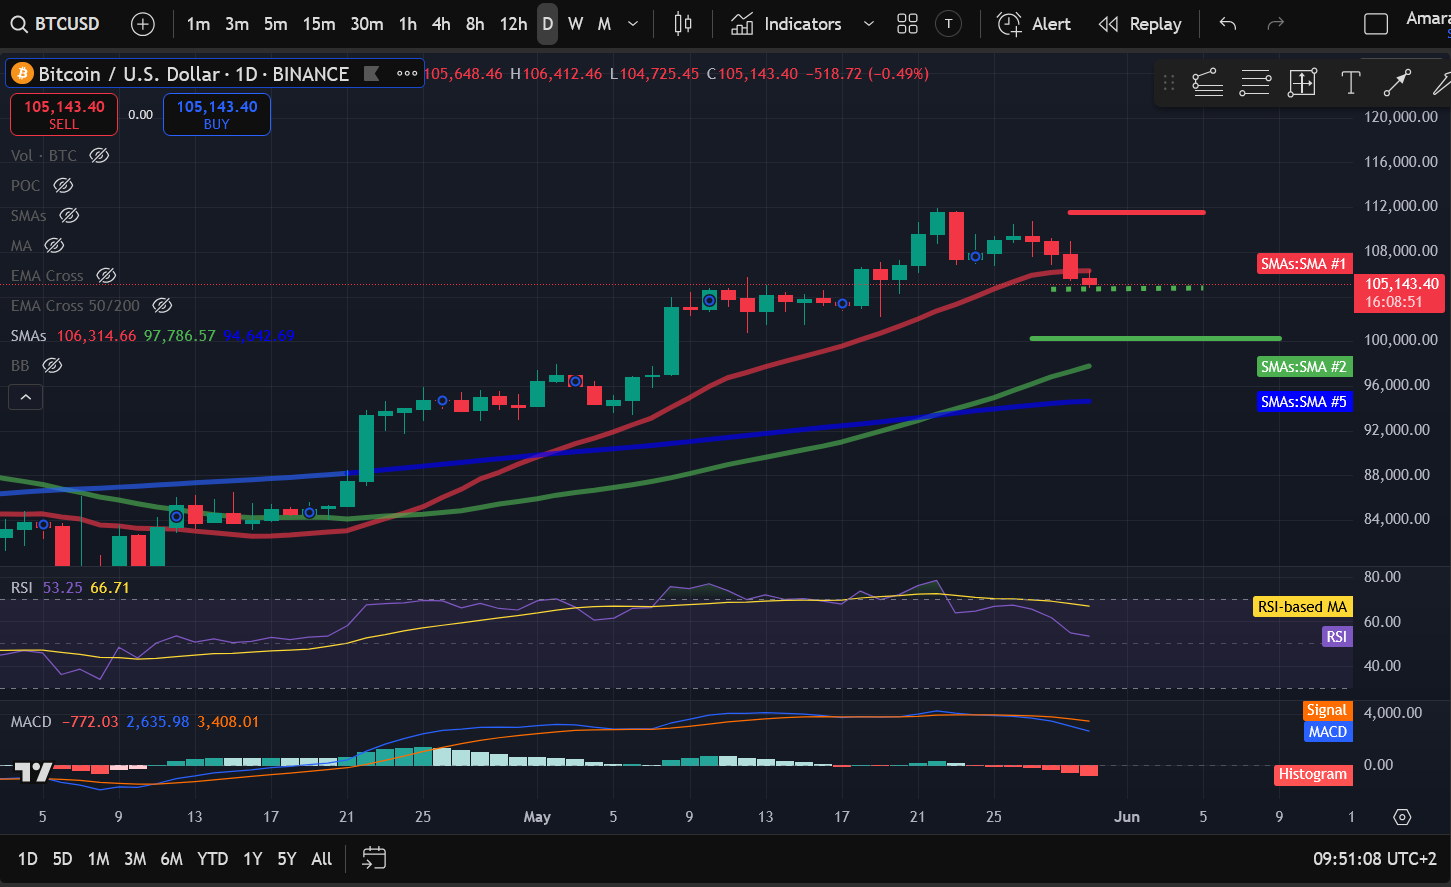Open the indicator templates grid icon

[907, 24]
